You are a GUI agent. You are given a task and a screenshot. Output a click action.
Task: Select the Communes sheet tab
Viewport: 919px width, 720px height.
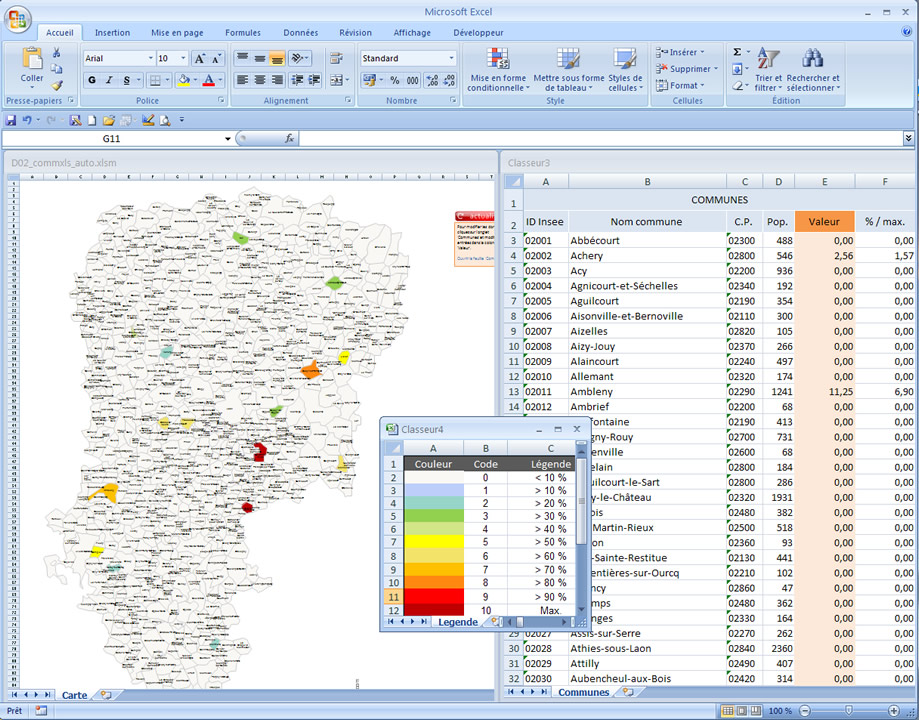pos(583,692)
